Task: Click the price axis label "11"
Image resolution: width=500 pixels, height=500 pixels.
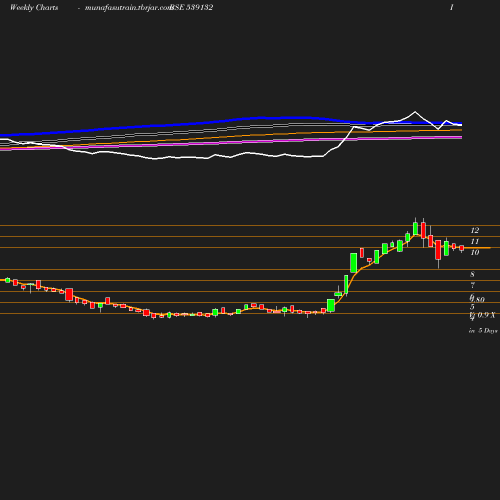Action: click(475, 241)
